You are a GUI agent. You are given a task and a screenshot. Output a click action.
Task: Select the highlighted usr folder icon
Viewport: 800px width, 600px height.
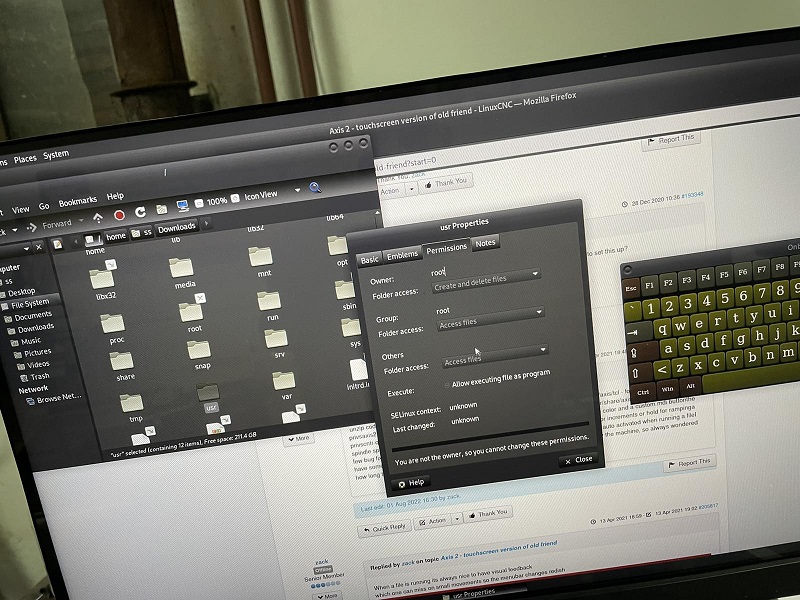click(208, 392)
